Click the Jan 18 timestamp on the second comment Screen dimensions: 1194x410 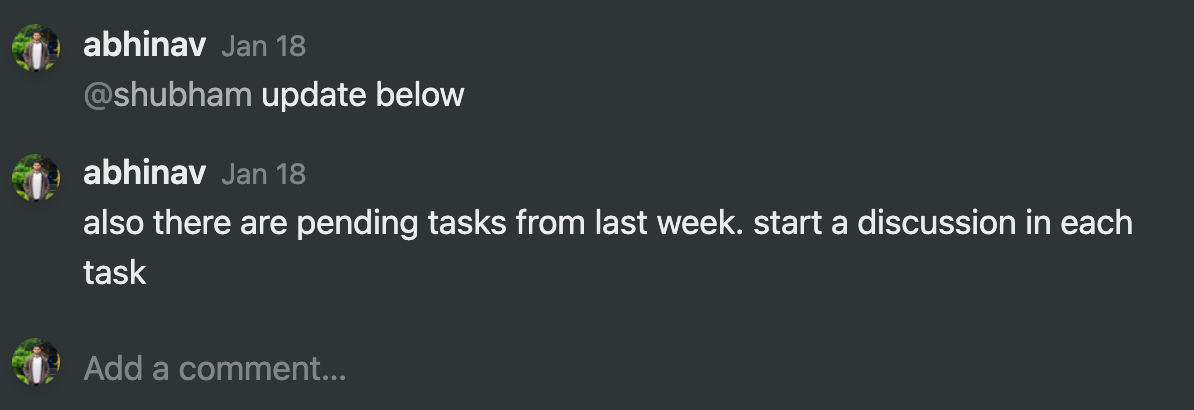coord(263,174)
